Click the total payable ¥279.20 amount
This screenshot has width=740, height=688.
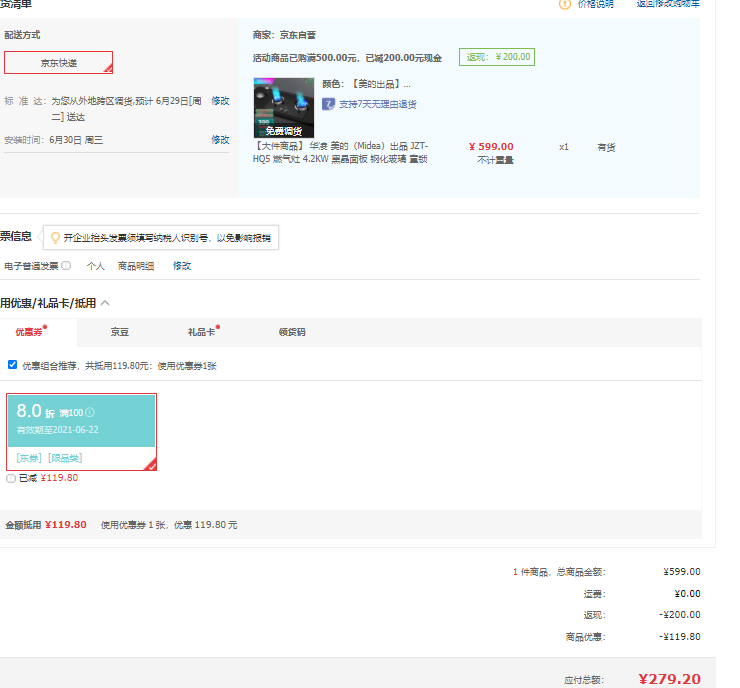669,679
